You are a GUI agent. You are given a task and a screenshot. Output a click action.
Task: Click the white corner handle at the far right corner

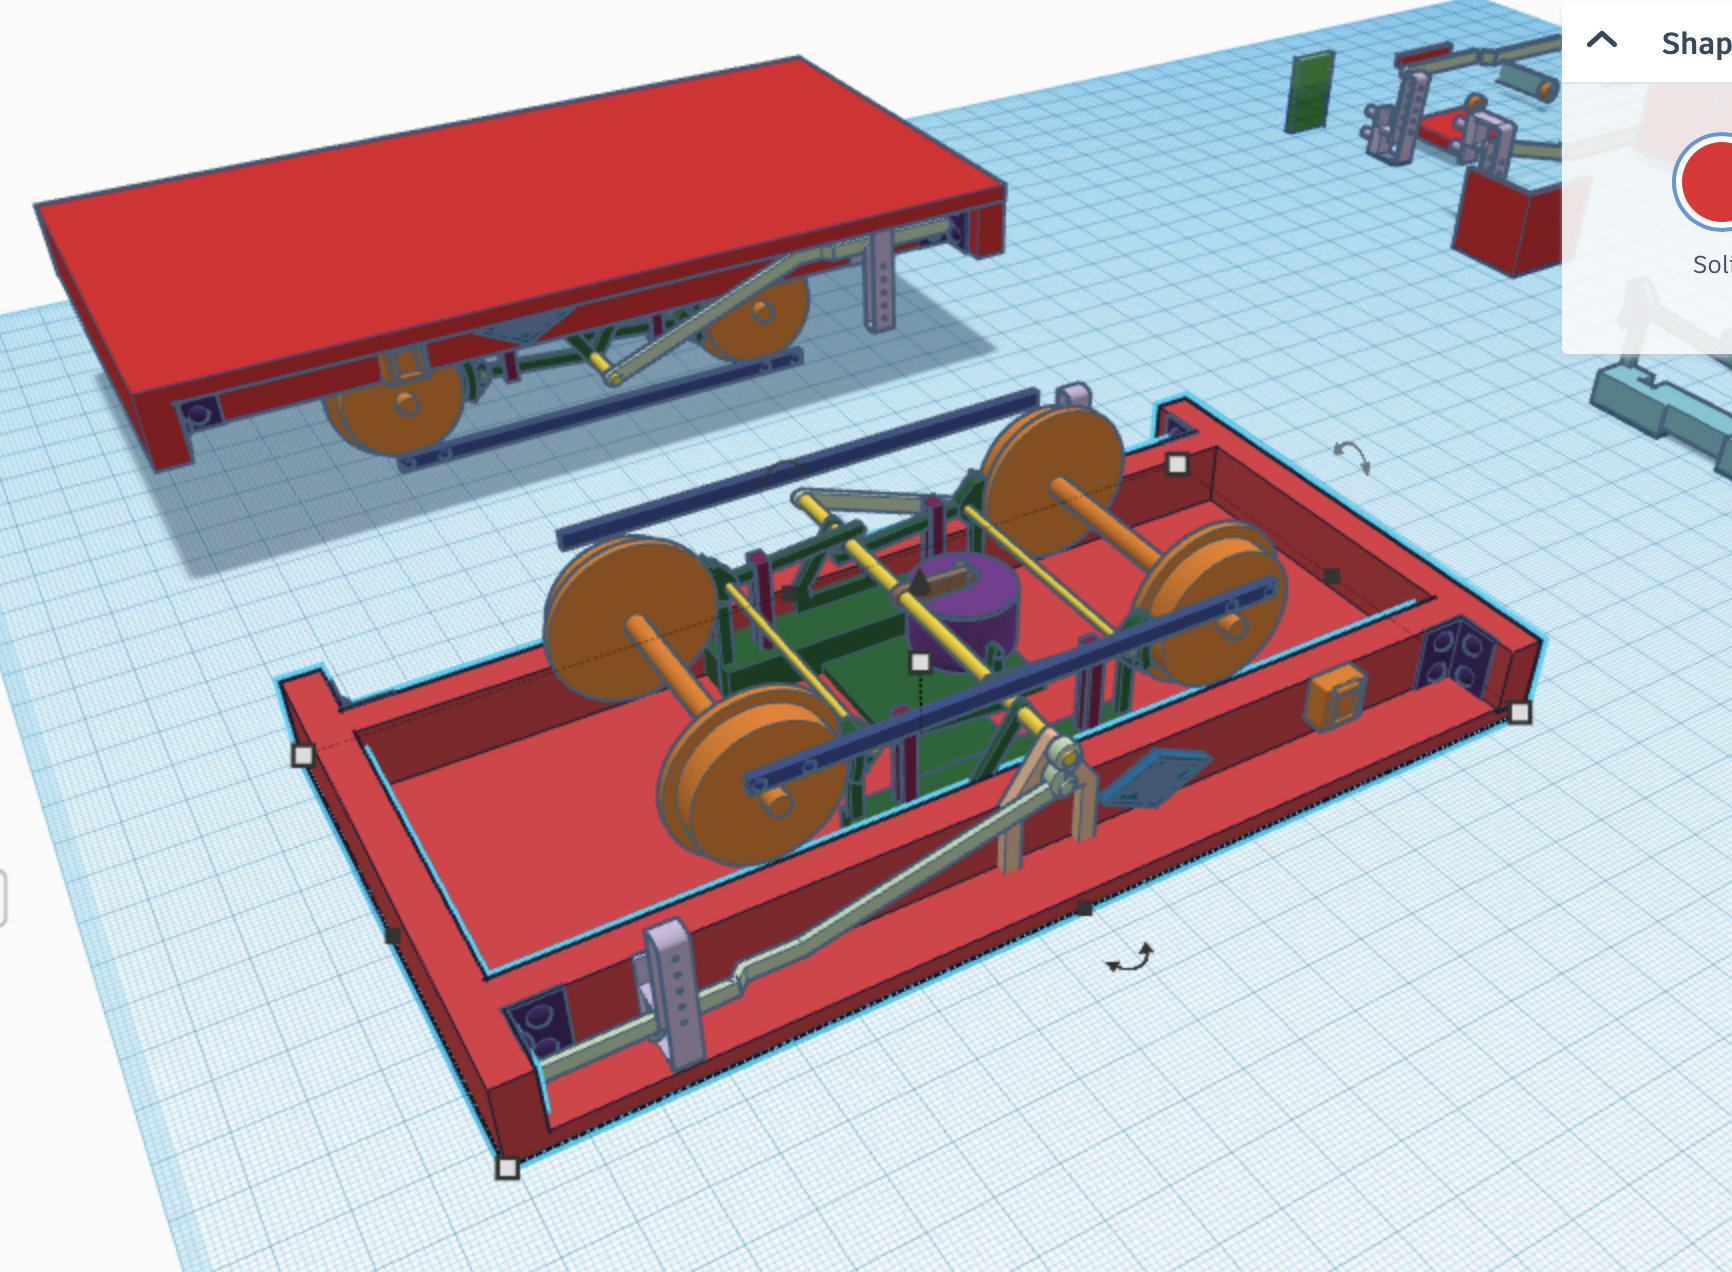pyautogui.click(x=1520, y=712)
